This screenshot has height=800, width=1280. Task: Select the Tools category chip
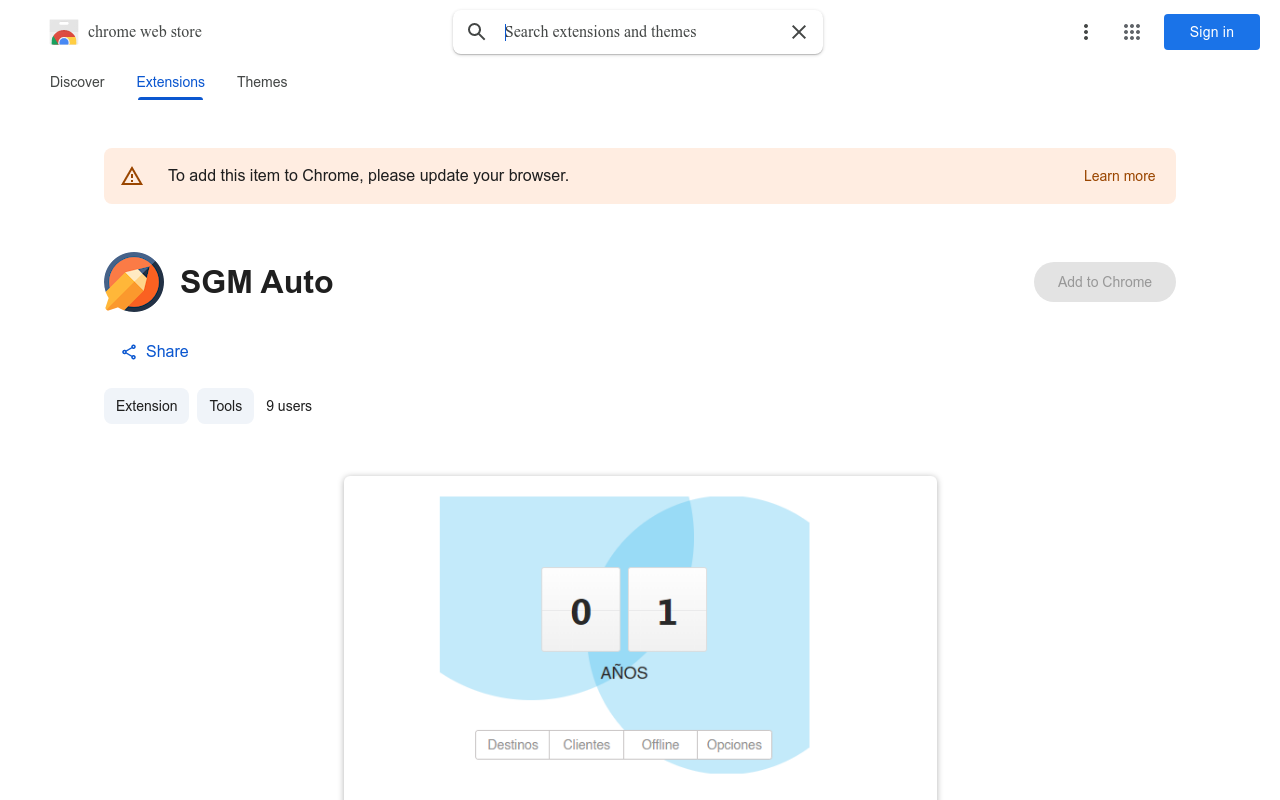(x=225, y=406)
